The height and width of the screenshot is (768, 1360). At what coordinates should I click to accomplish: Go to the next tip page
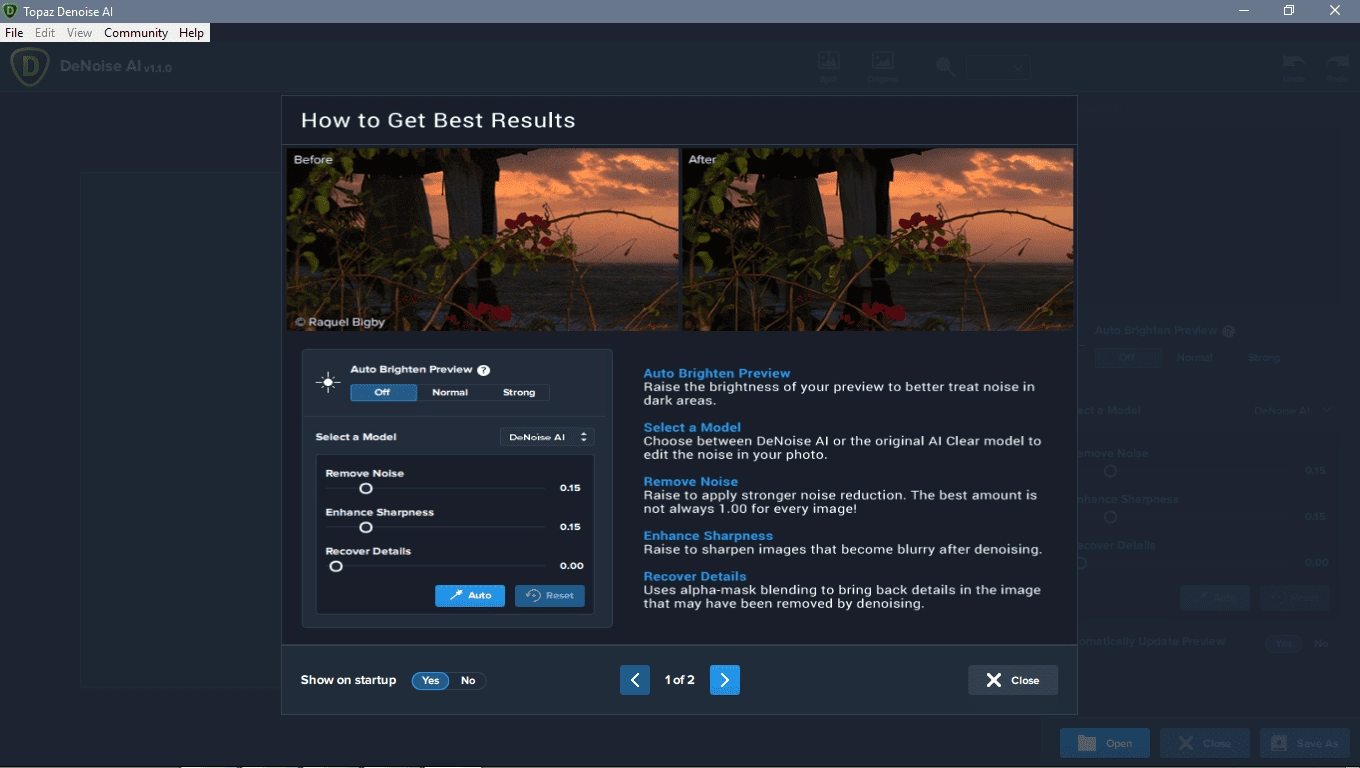tap(725, 680)
